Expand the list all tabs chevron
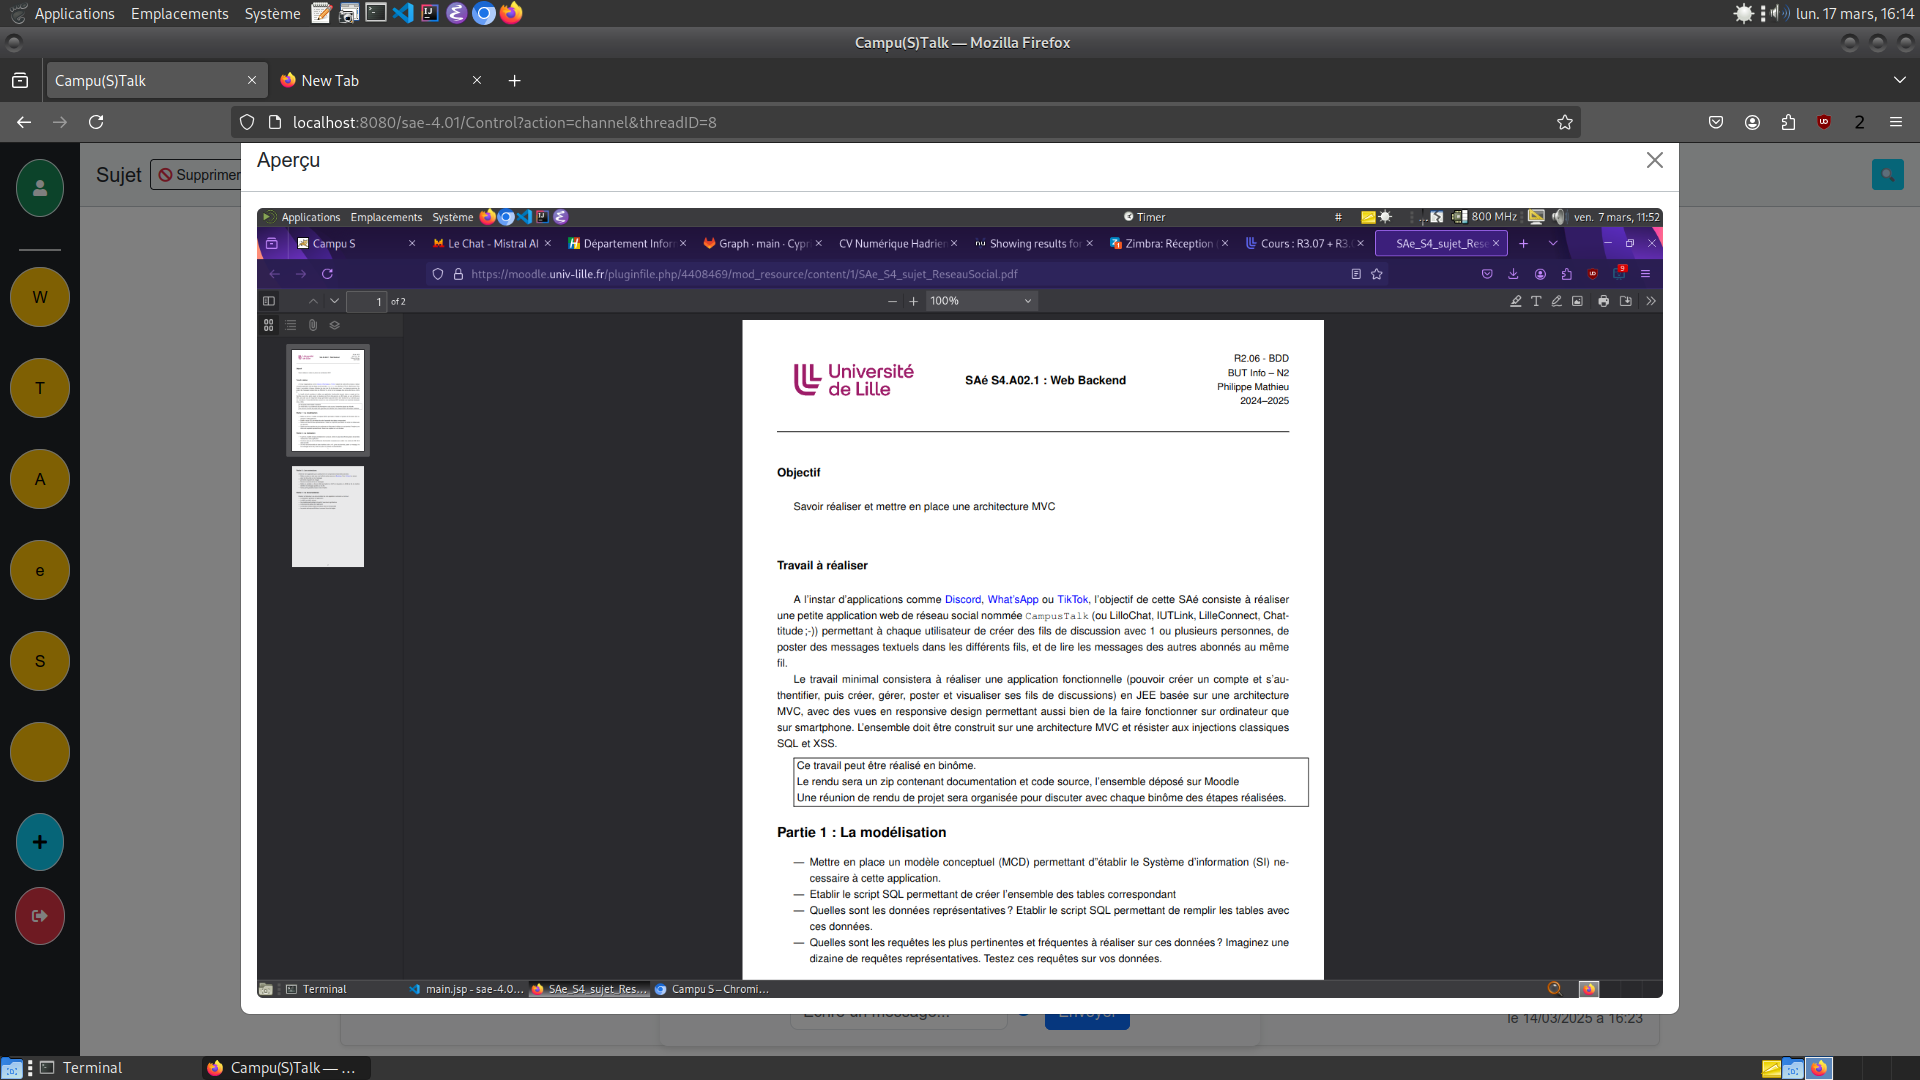This screenshot has width=1920, height=1080. click(1899, 80)
